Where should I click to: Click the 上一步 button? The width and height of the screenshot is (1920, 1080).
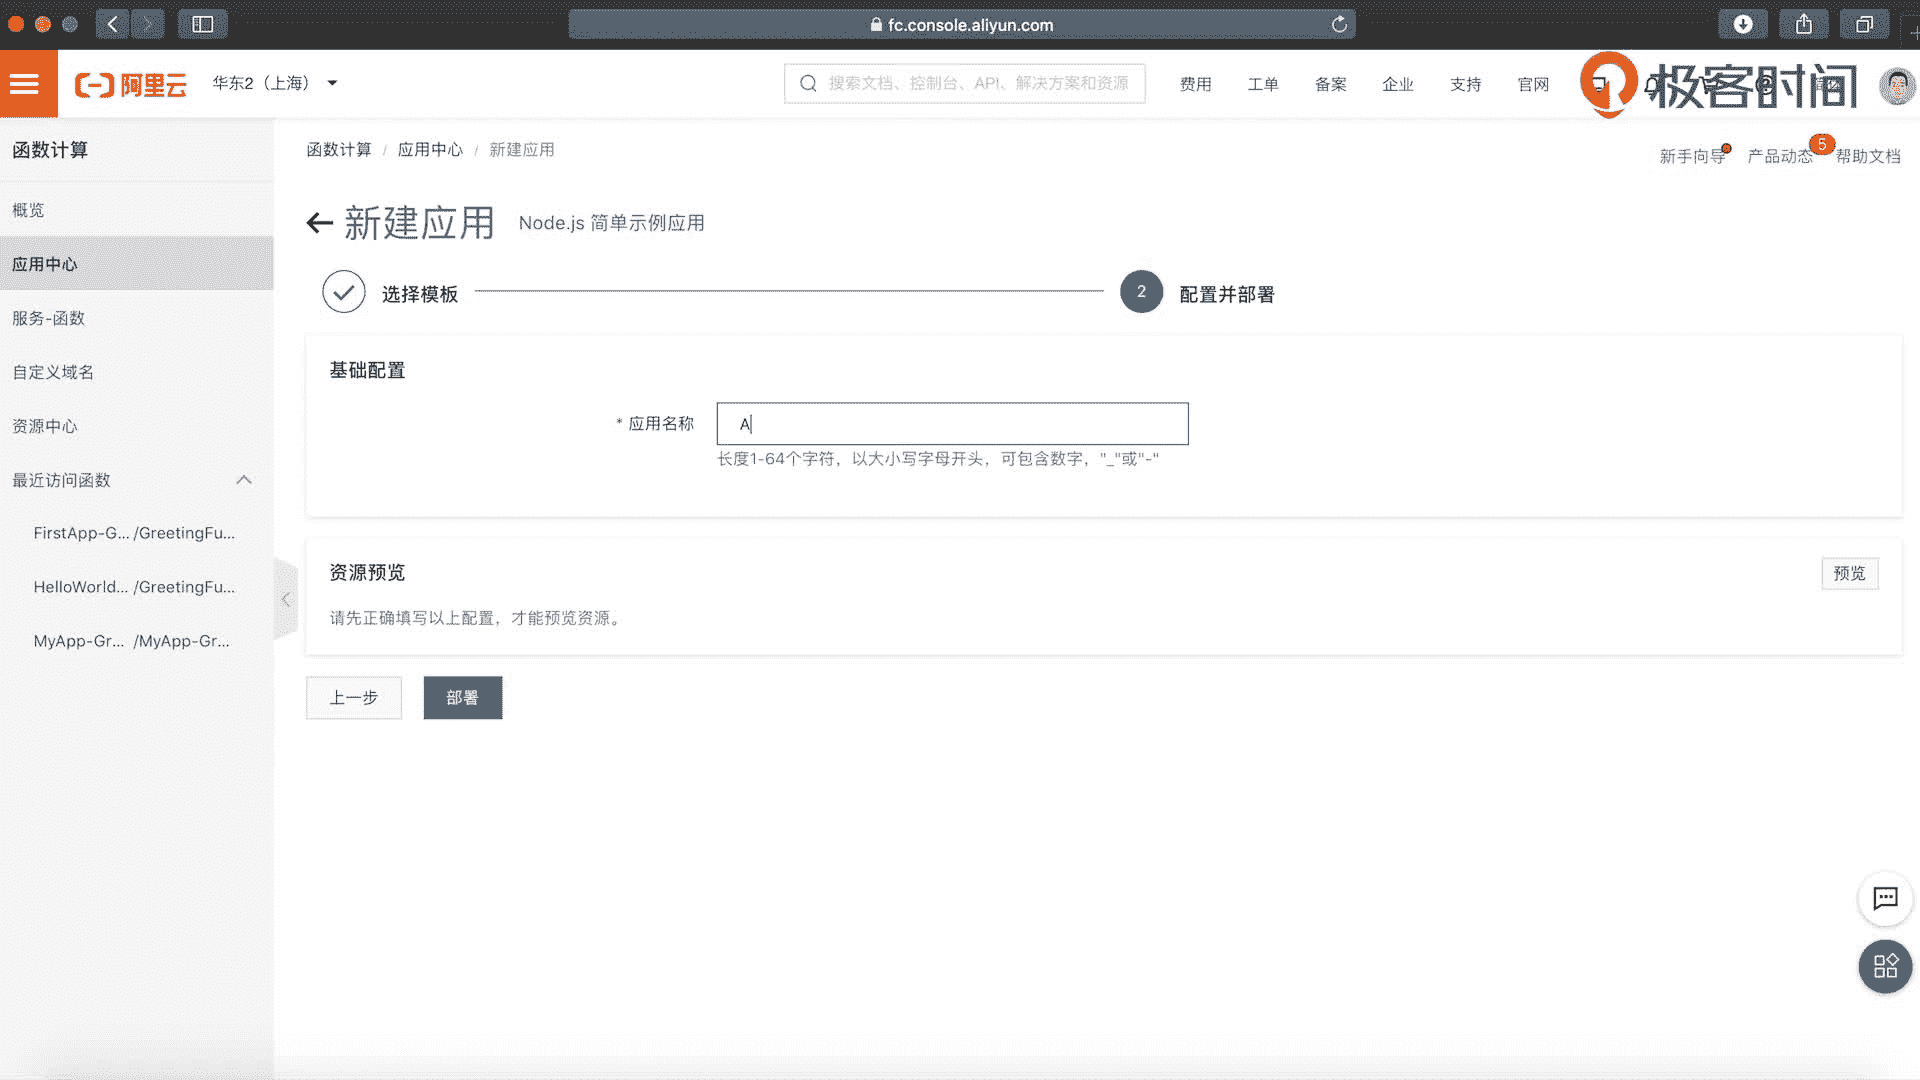(354, 697)
